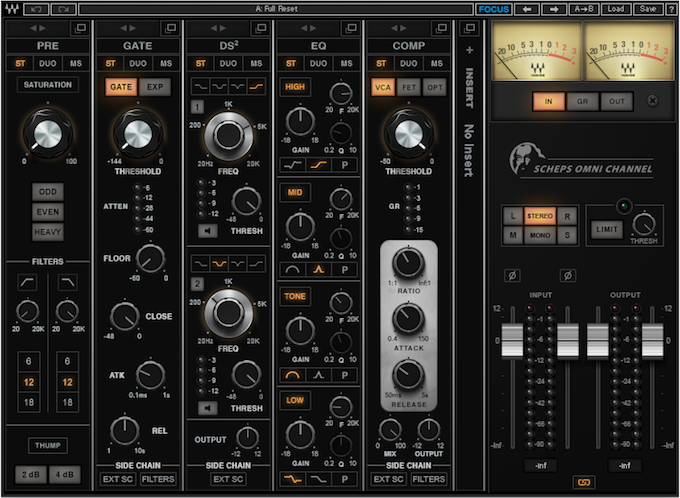
Task: Audition DS² band 2 with speaker icon
Action: click(x=208, y=408)
